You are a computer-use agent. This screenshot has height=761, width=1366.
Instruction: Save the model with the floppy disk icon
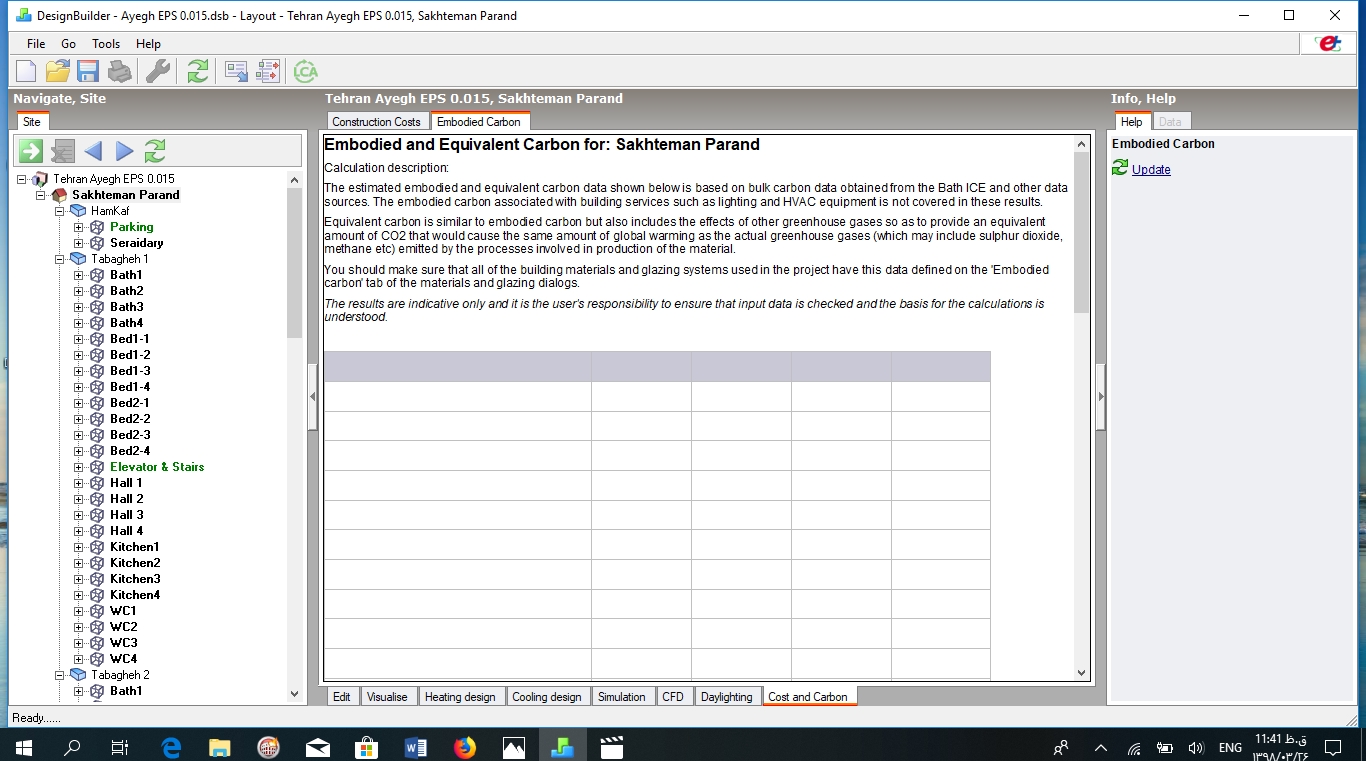coord(88,71)
